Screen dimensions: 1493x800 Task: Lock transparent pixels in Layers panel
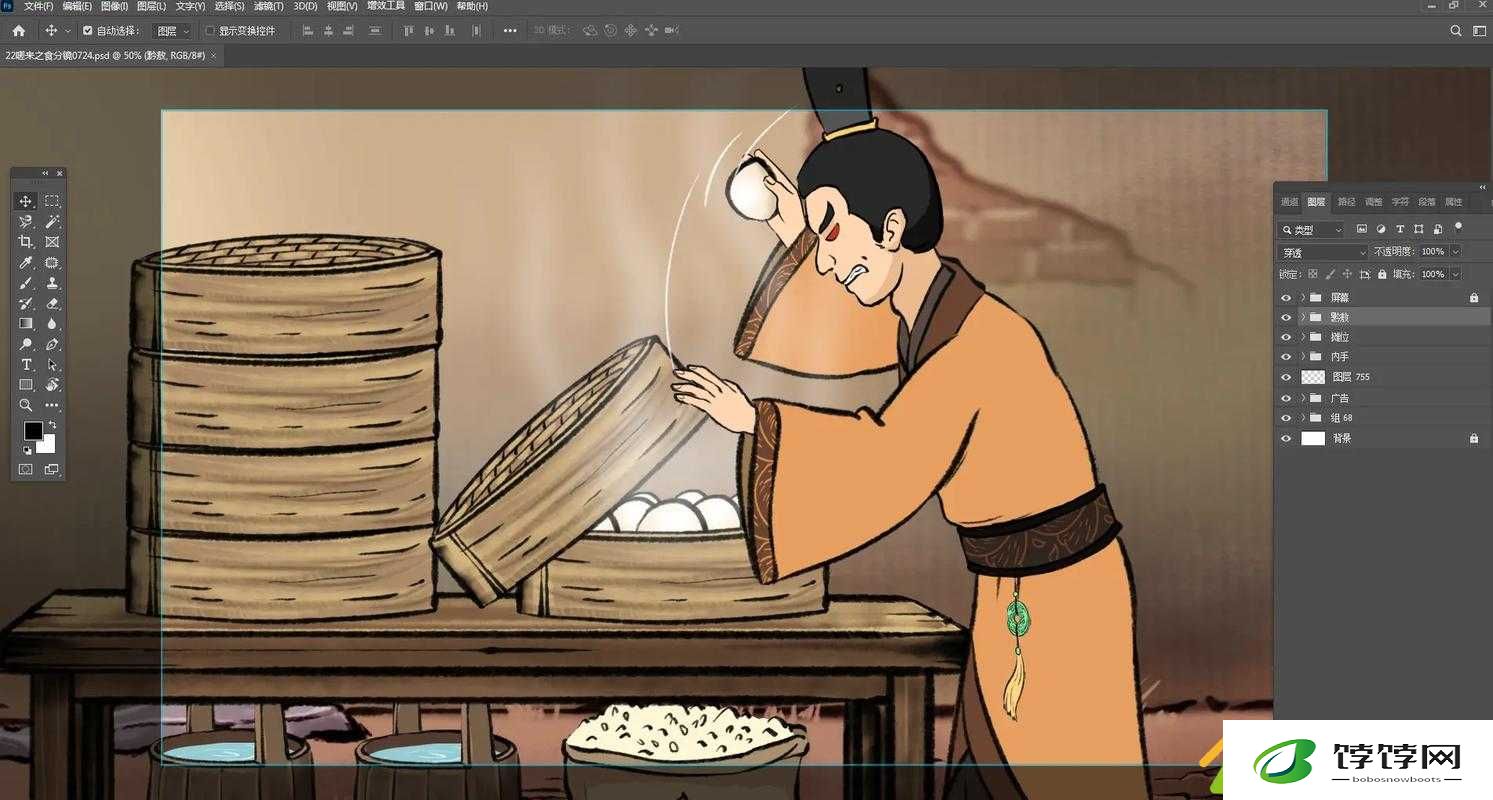tap(1312, 274)
